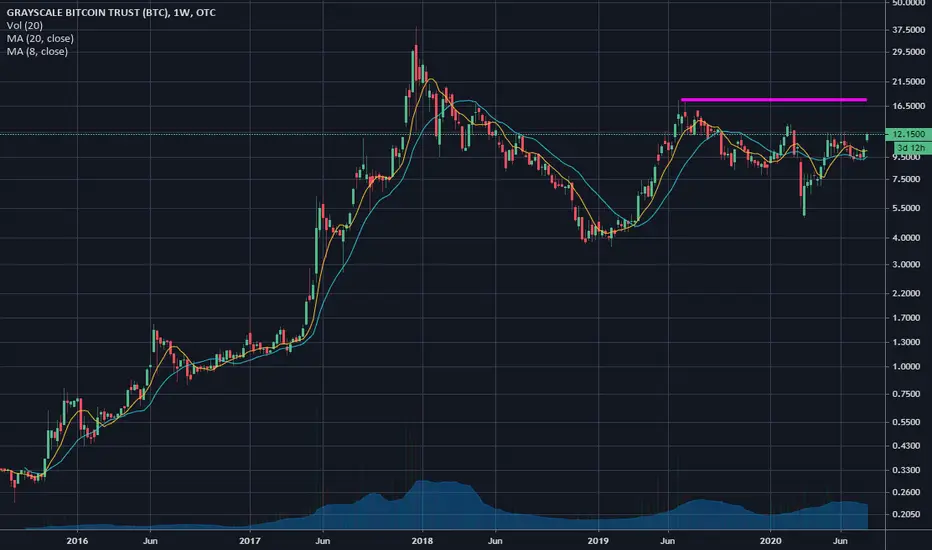Screen dimensions: 932x550
Task: Click the 2019 time axis label
Action: (x=598, y=540)
